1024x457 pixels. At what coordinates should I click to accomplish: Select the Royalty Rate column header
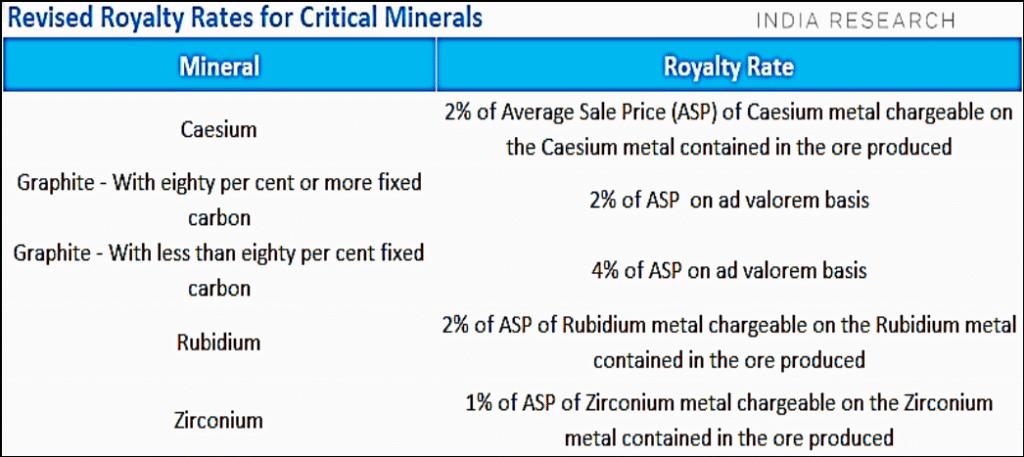click(729, 67)
